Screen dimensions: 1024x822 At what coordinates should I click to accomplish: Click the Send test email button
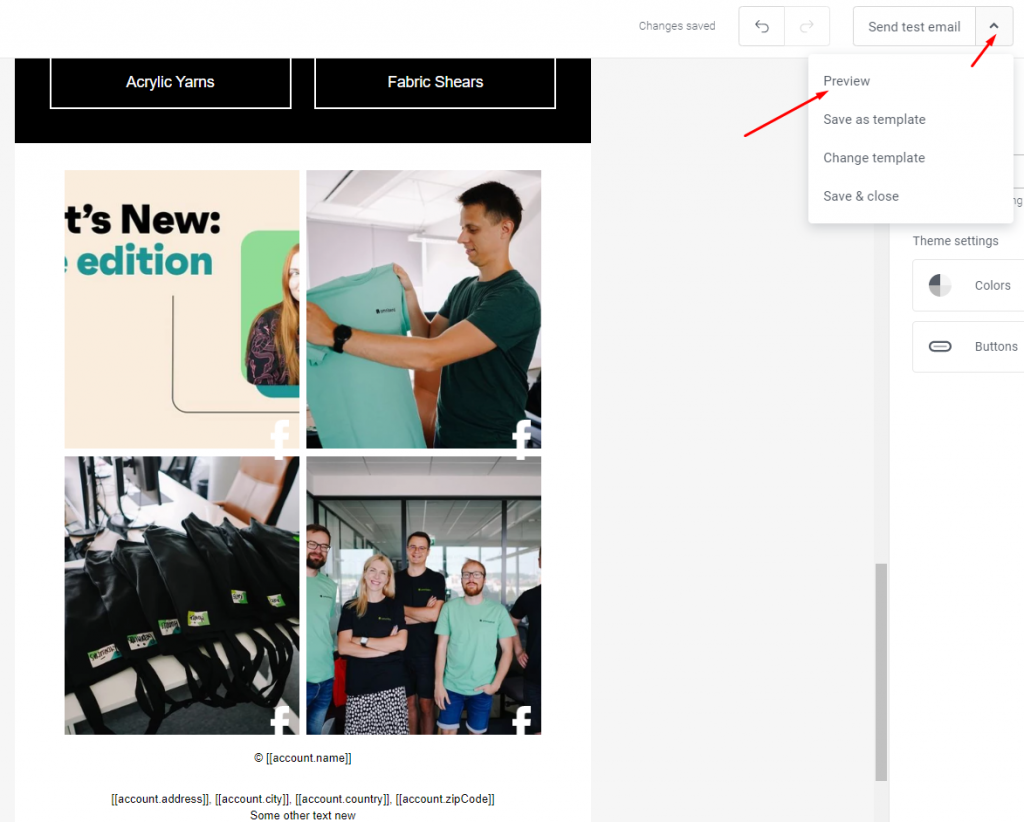tap(914, 26)
